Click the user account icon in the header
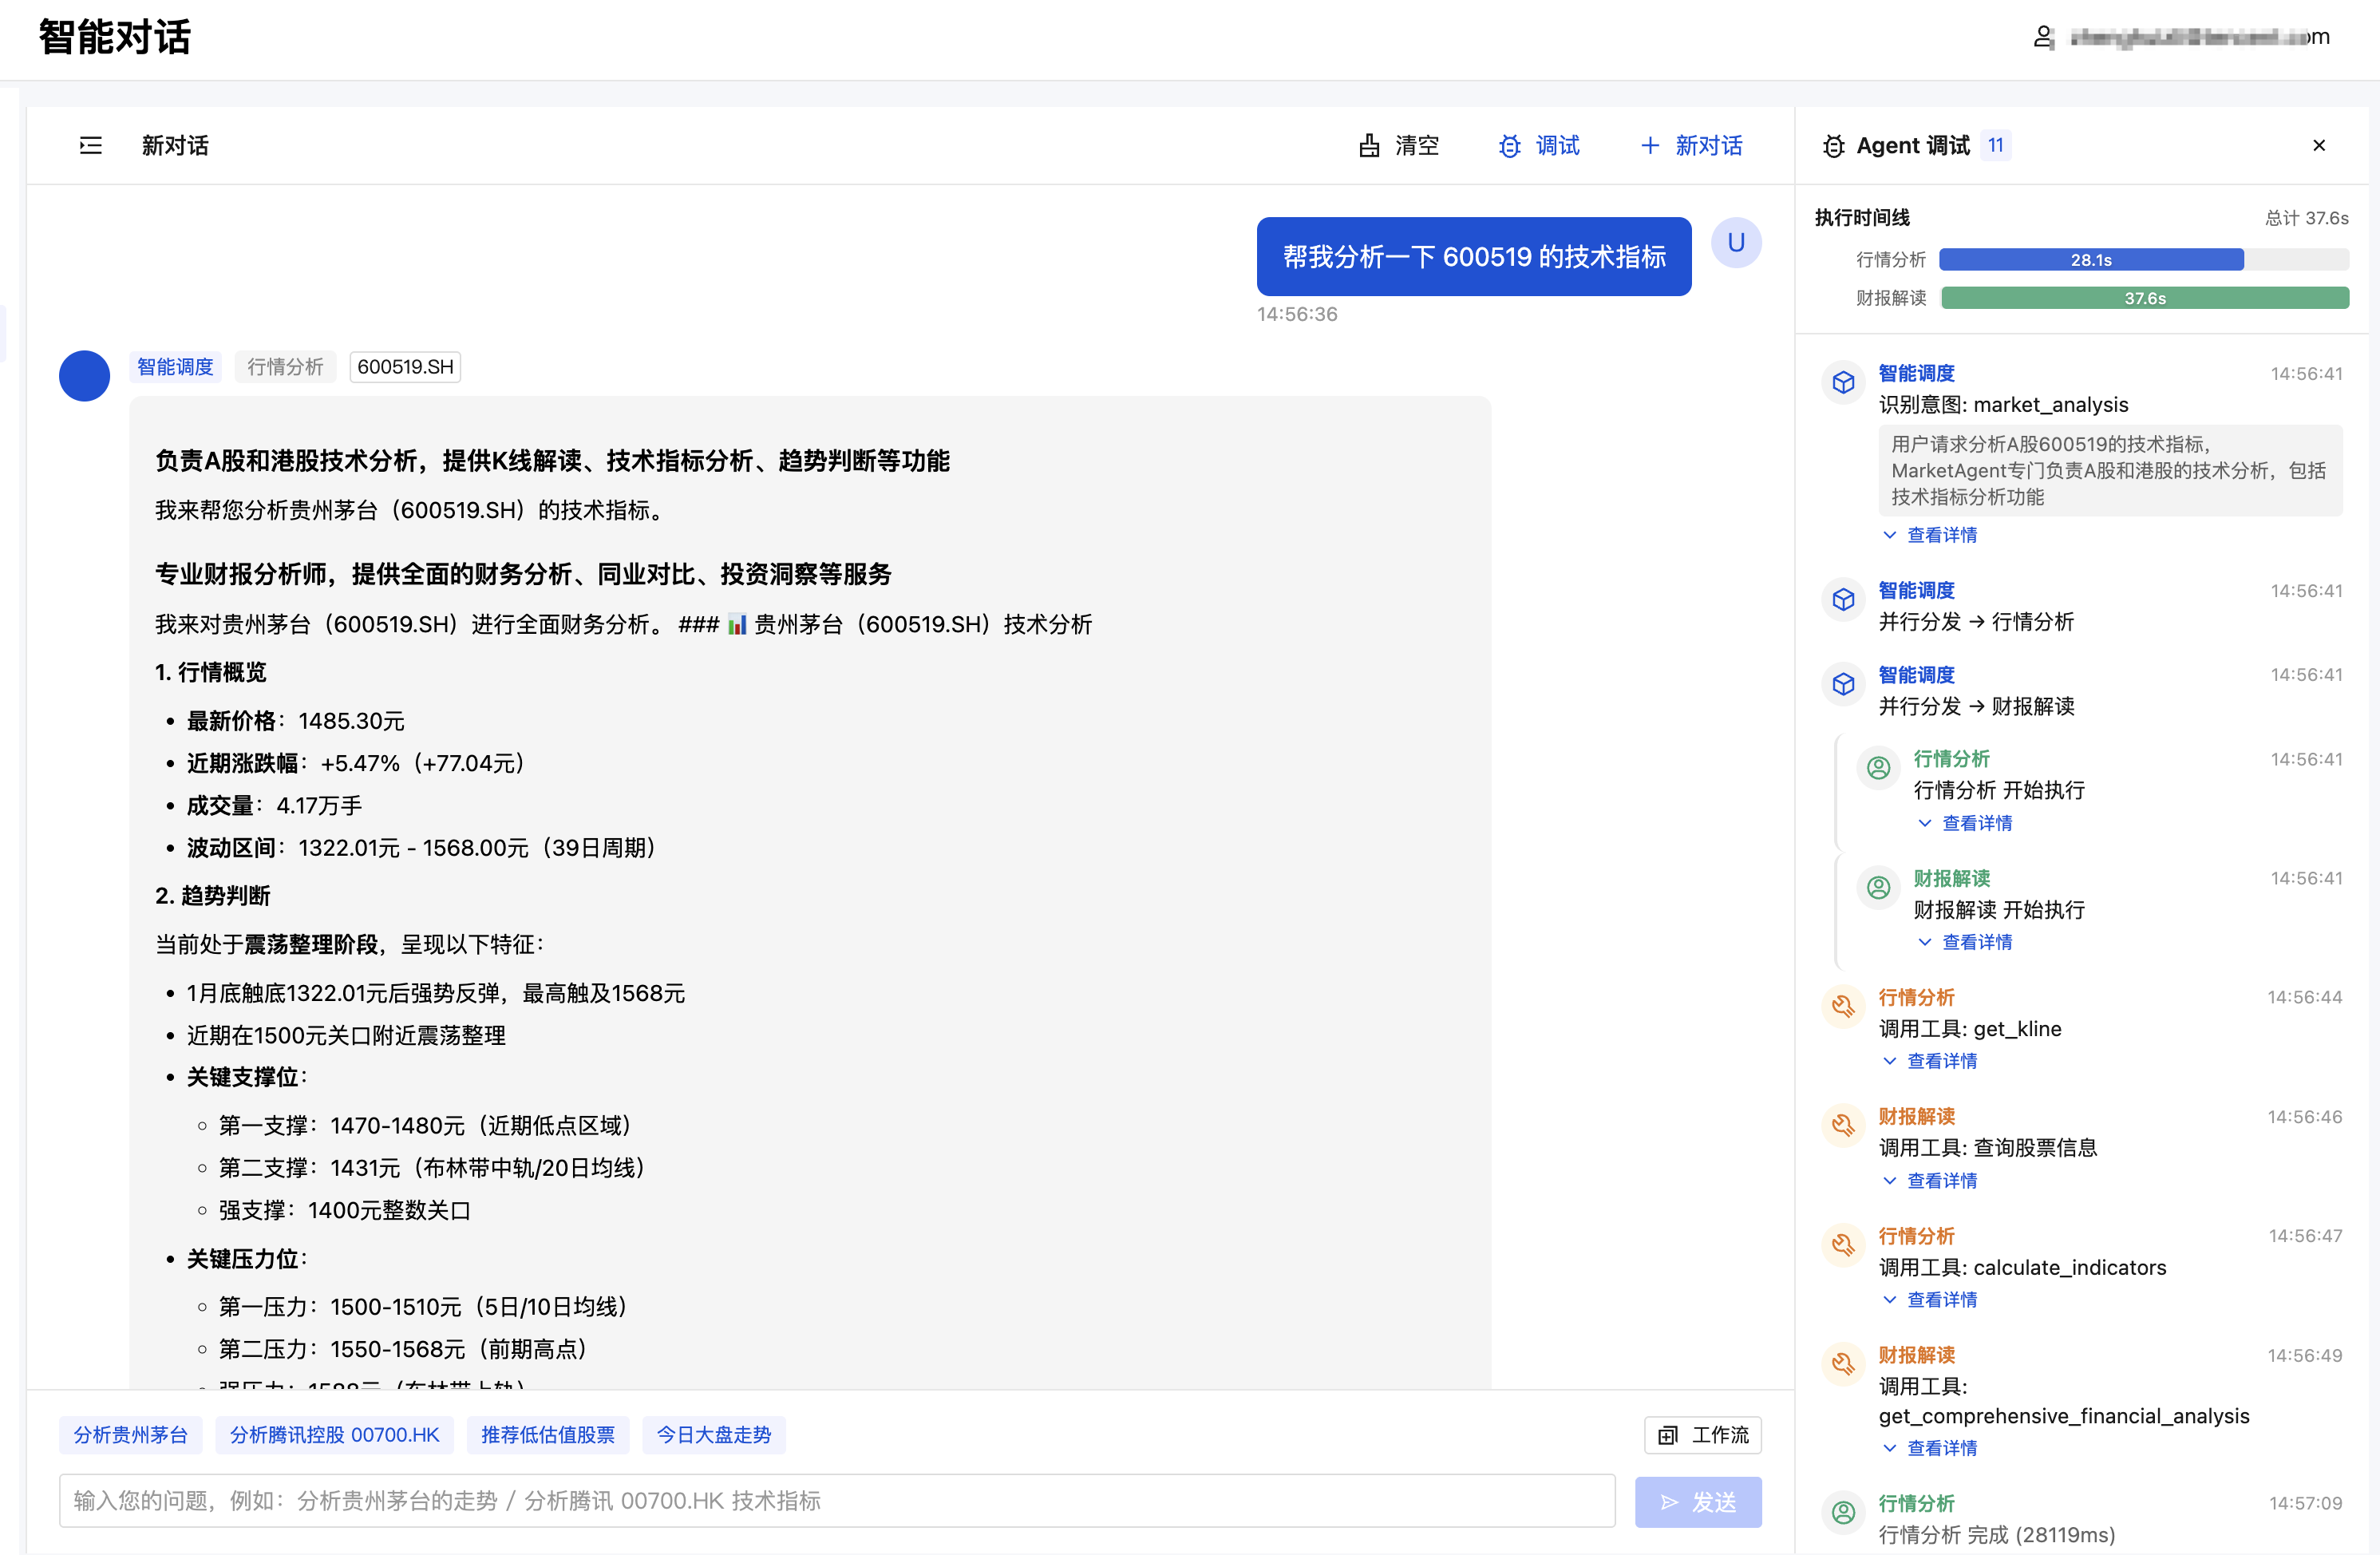Screen dimensions: 2380x1555 tap(2043, 37)
